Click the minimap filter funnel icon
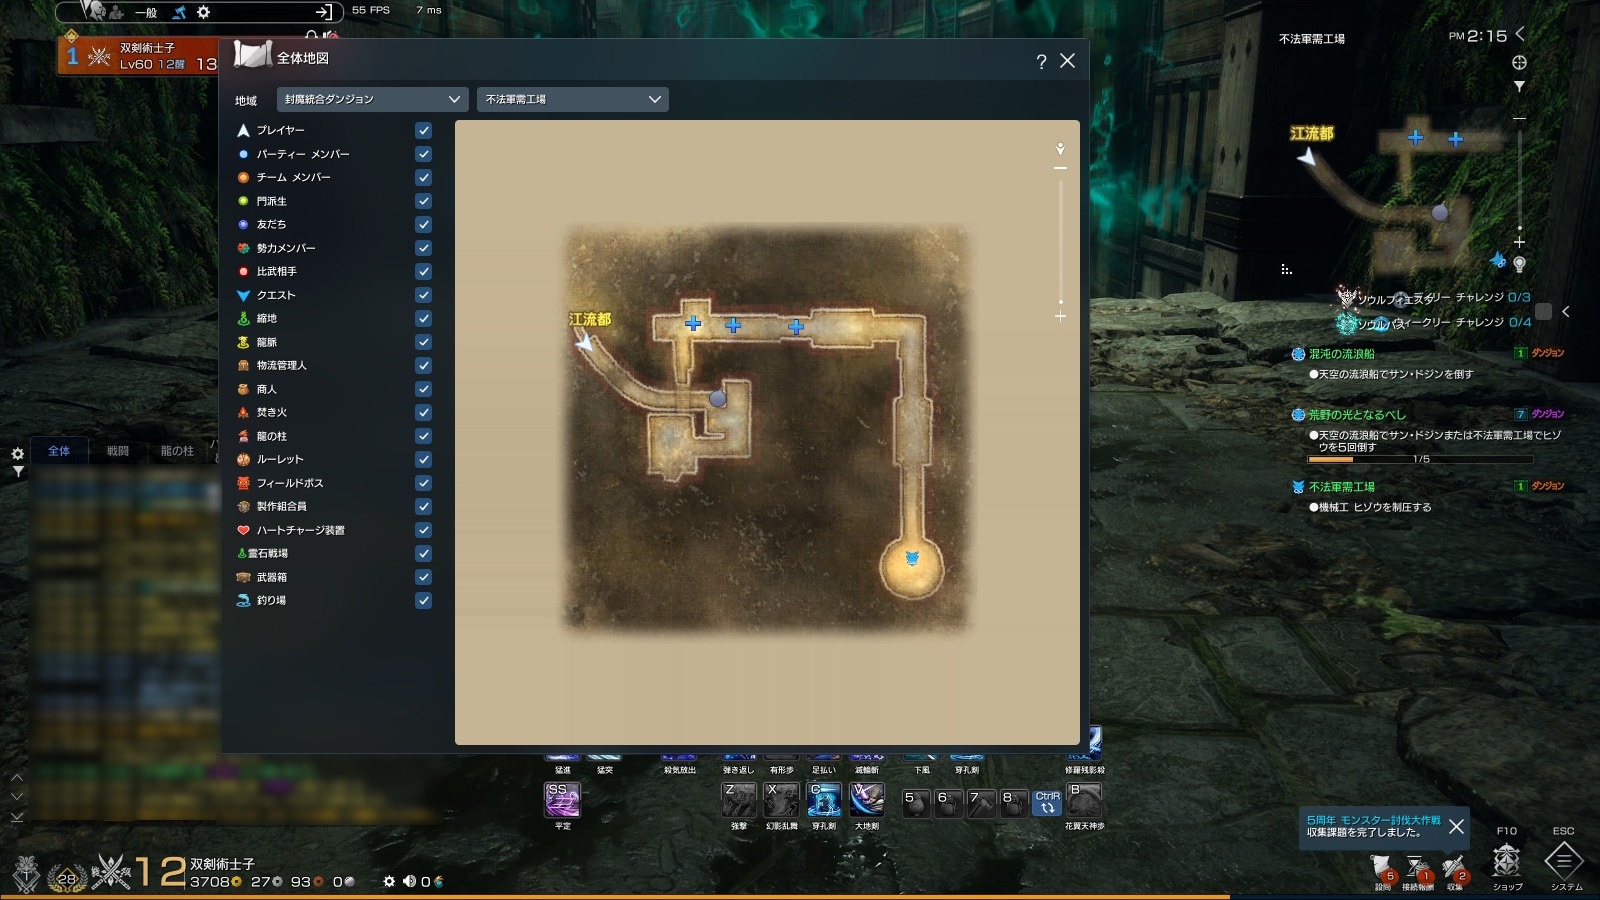The width and height of the screenshot is (1600, 900). 1519,87
